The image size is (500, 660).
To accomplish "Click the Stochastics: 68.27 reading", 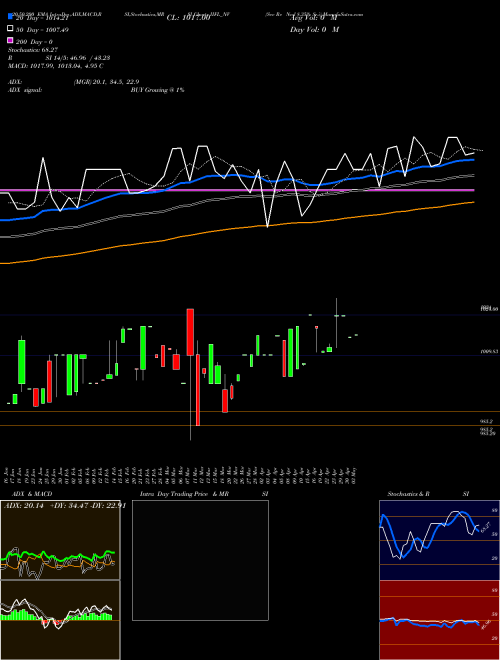I will click(x=33, y=50).
